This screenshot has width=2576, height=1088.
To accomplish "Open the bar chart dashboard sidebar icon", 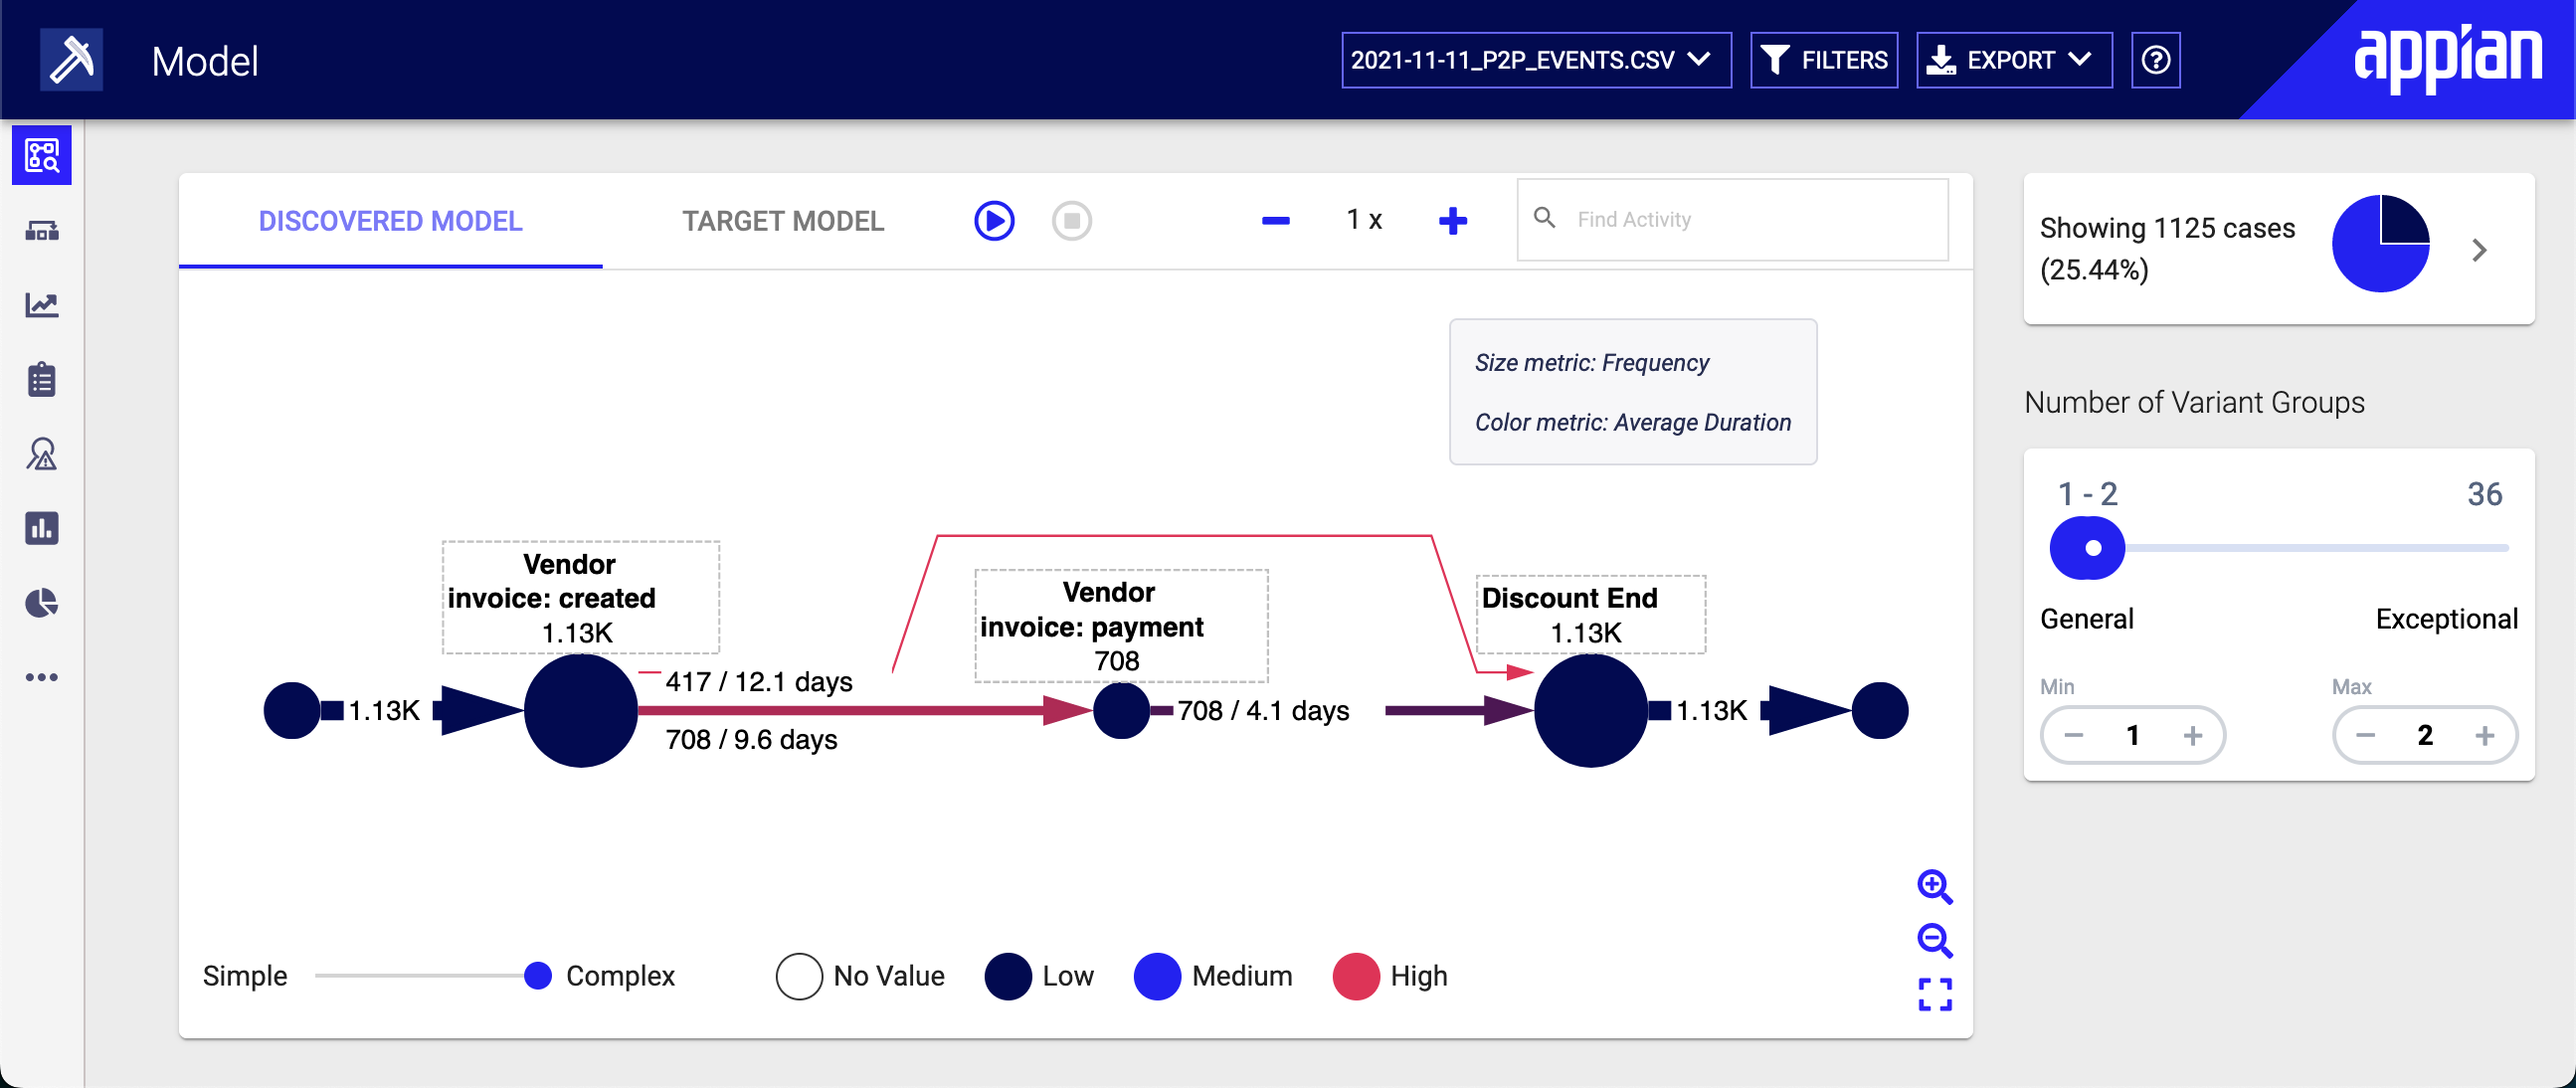I will click(42, 528).
